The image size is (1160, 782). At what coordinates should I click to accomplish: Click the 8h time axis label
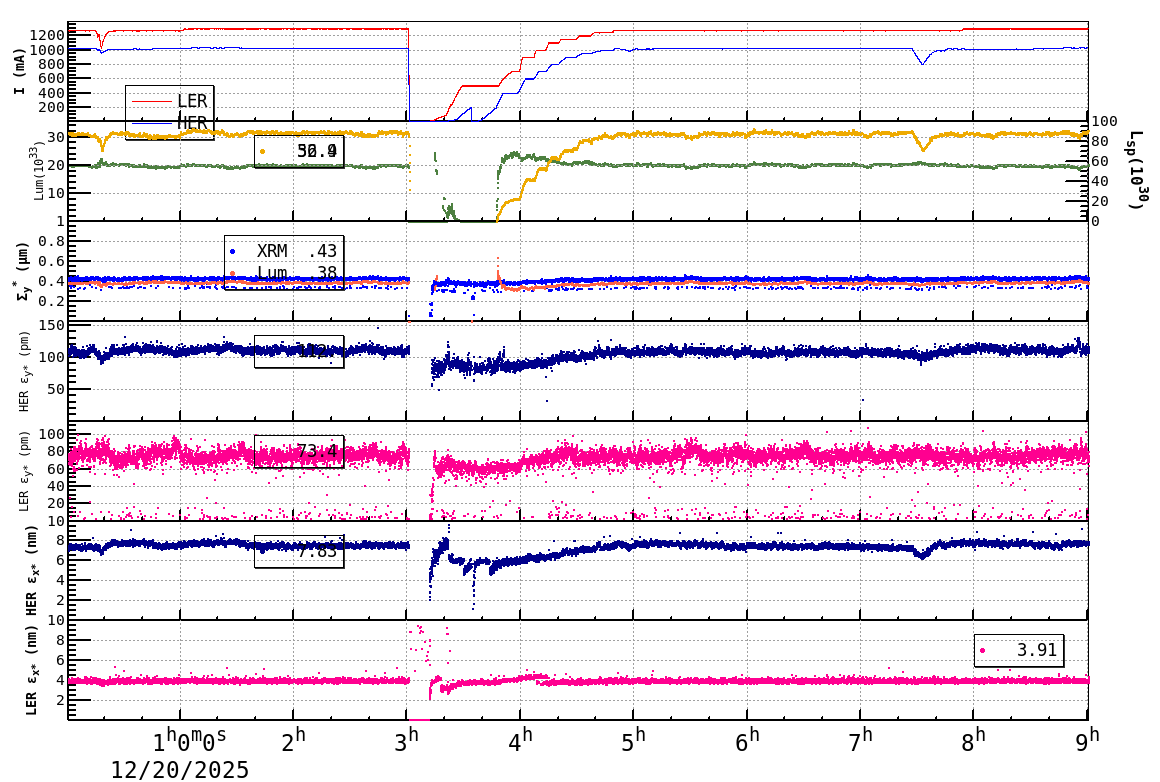(974, 741)
